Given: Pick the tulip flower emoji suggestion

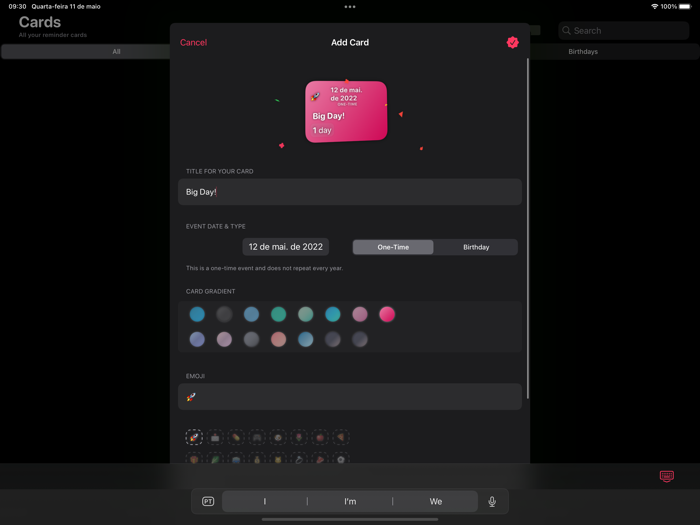Looking at the screenshot, I should (299, 437).
